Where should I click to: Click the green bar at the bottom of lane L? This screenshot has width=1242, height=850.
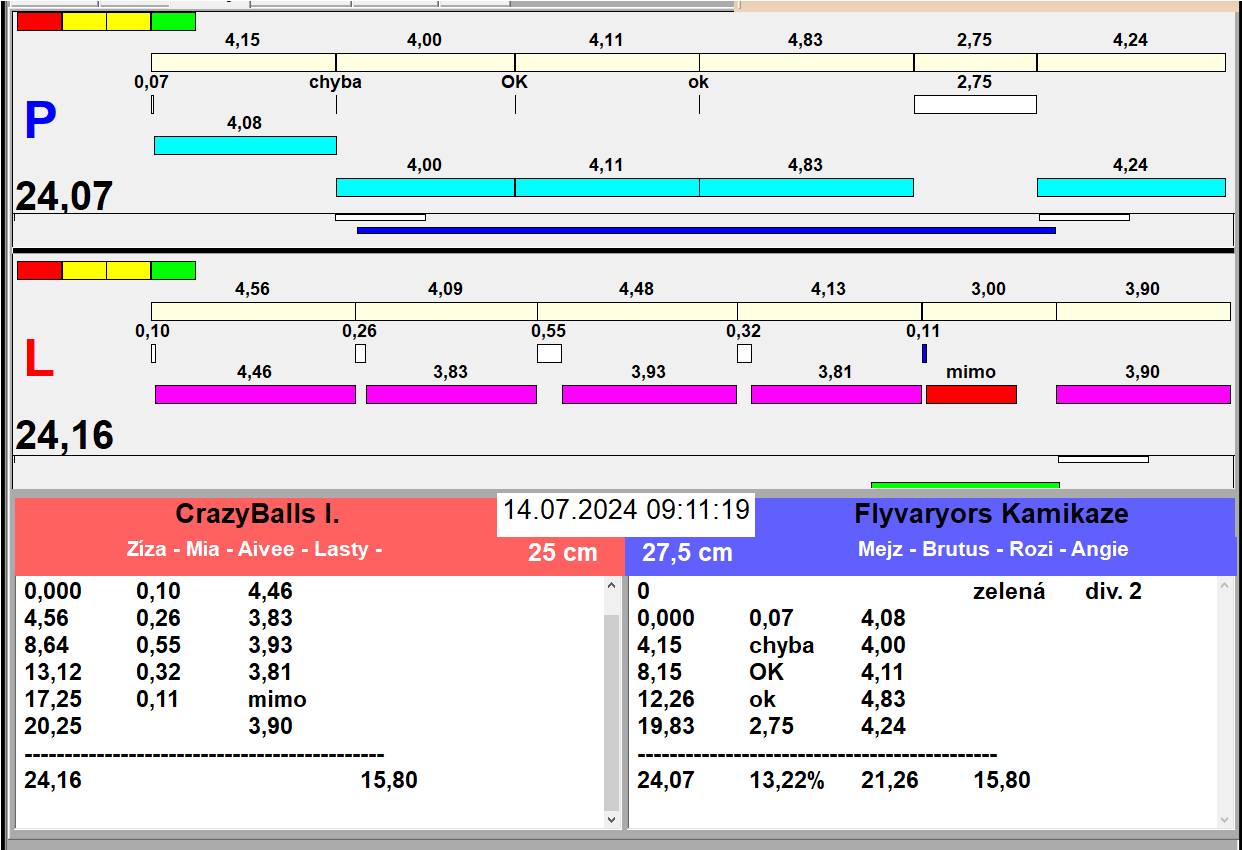pyautogui.click(x=965, y=485)
